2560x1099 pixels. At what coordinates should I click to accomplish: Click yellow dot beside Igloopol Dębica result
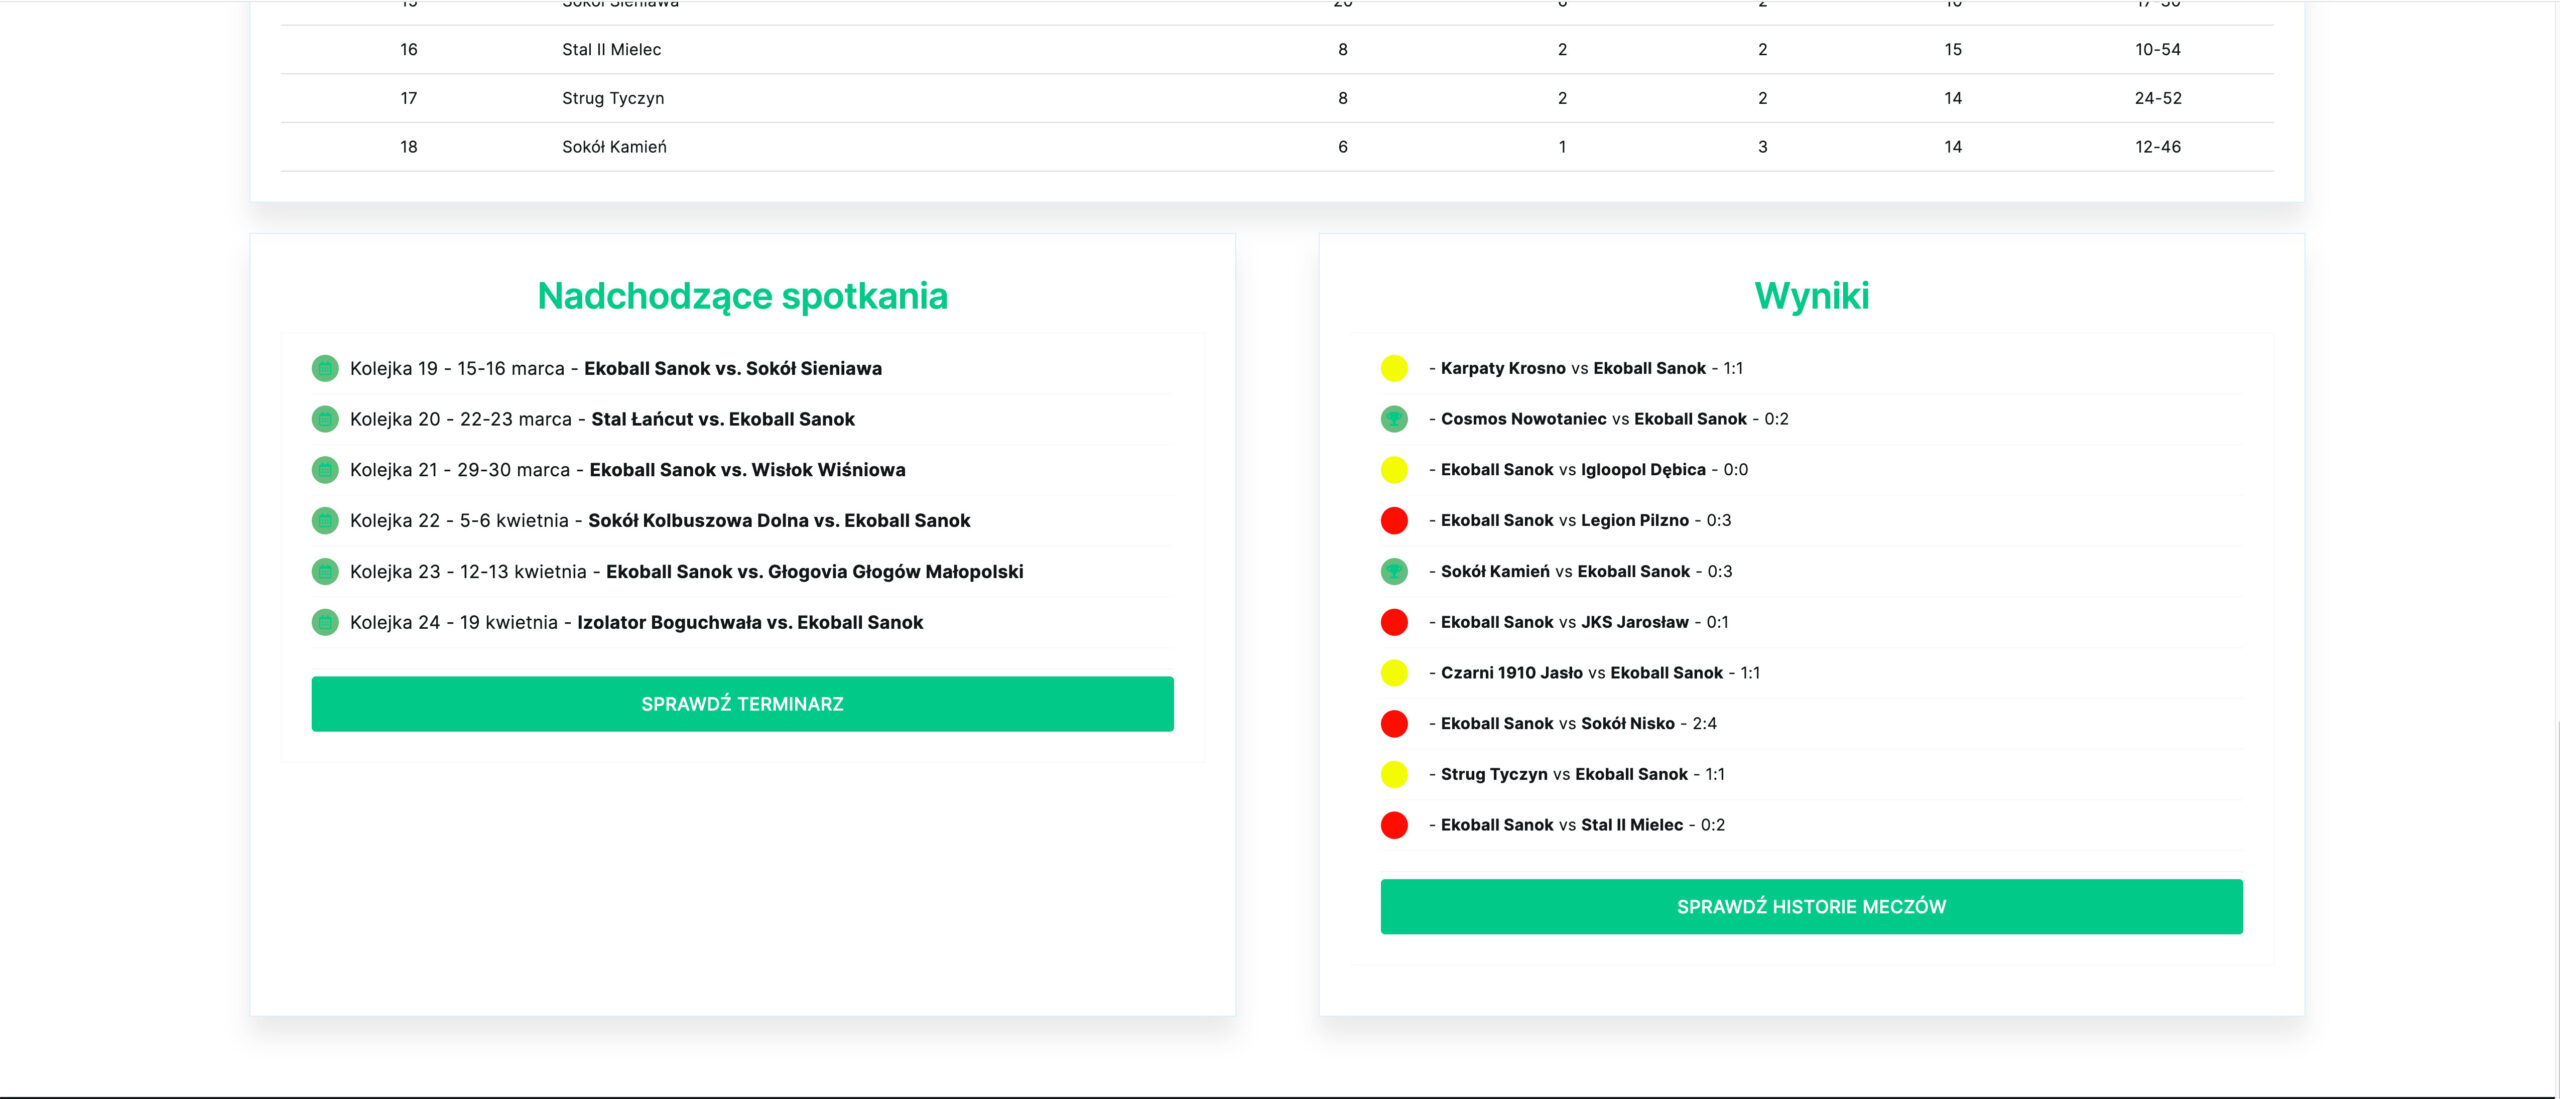point(1394,469)
